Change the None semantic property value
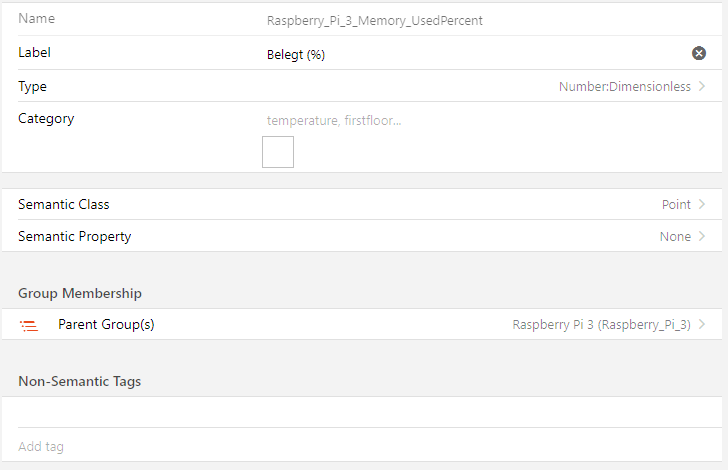728x470 pixels. pyautogui.click(x=675, y=237)
